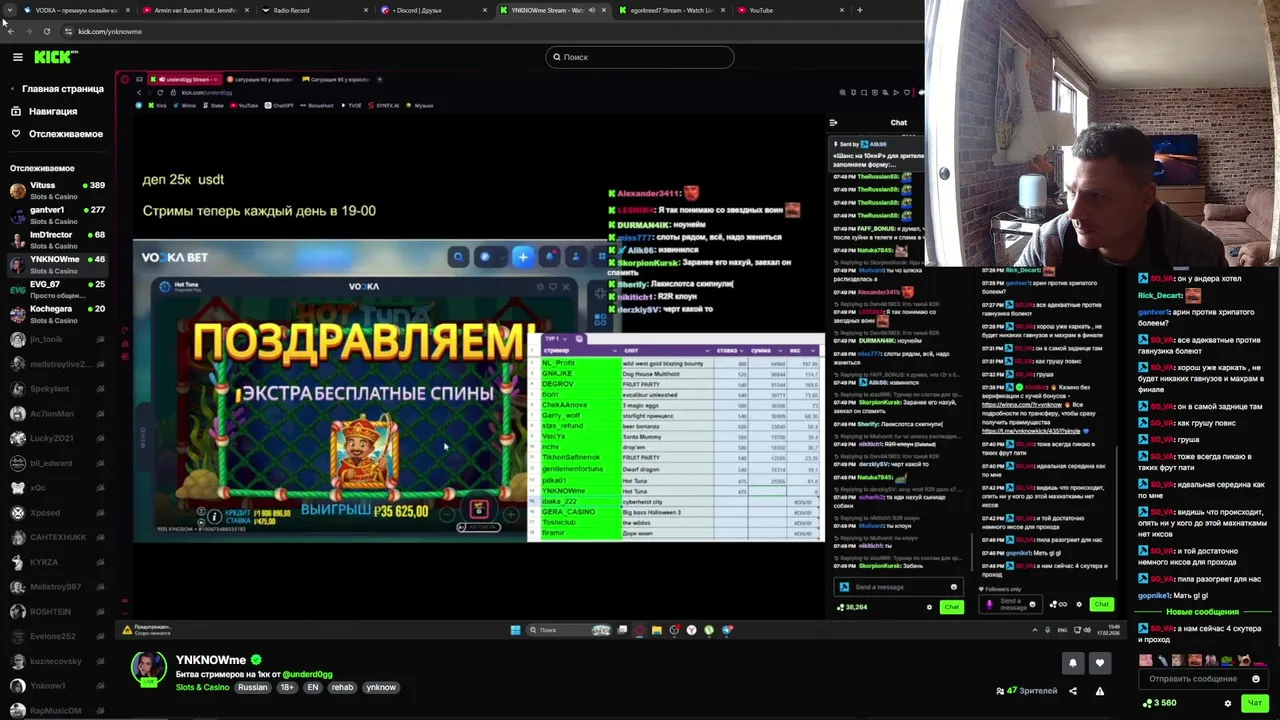The width and height of the screenshot is (1280, 720).
Task: Report the stream with warning icon
Action: (1100, 691)
